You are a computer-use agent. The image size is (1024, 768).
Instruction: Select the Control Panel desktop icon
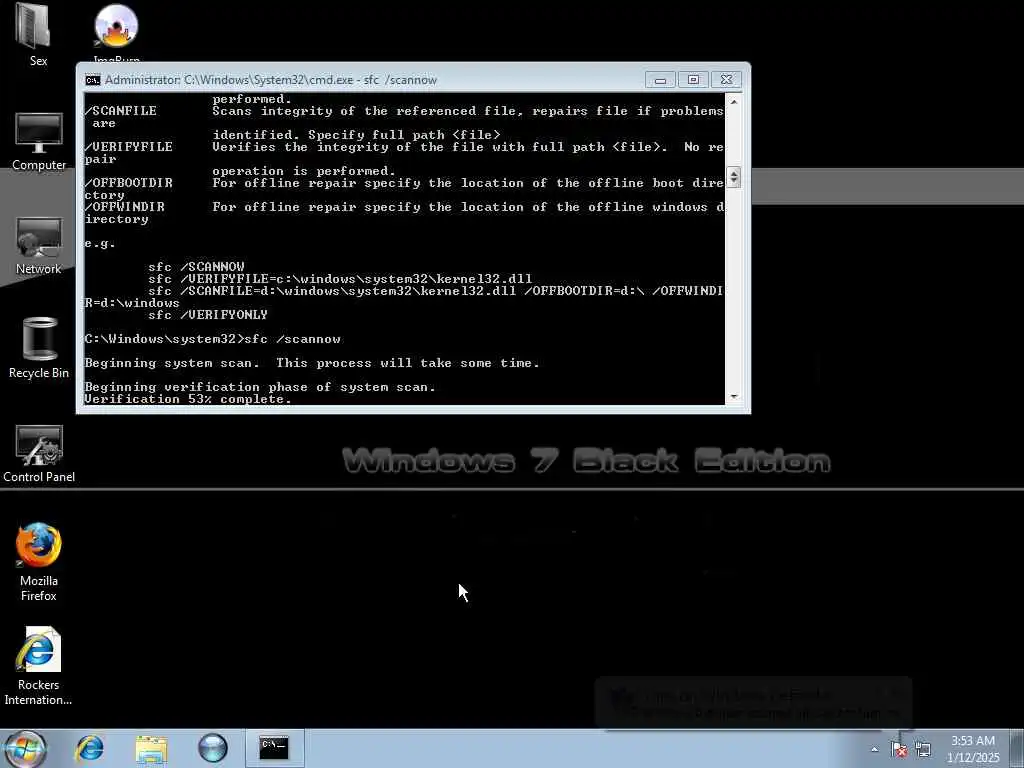click(39, 453)
